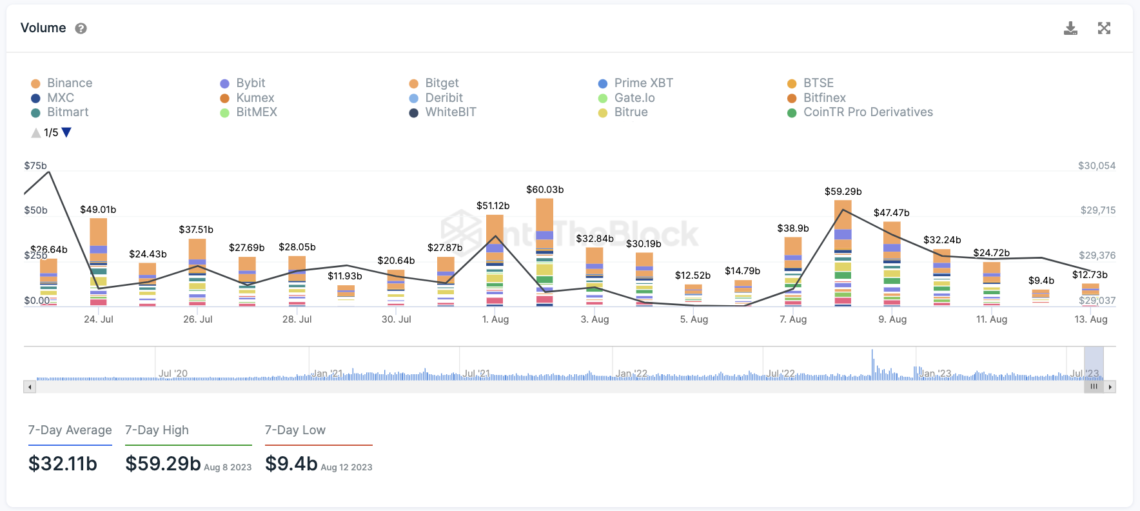Click the Jul '22 navigator label
Screen dimensions: 1140x511
781,374
